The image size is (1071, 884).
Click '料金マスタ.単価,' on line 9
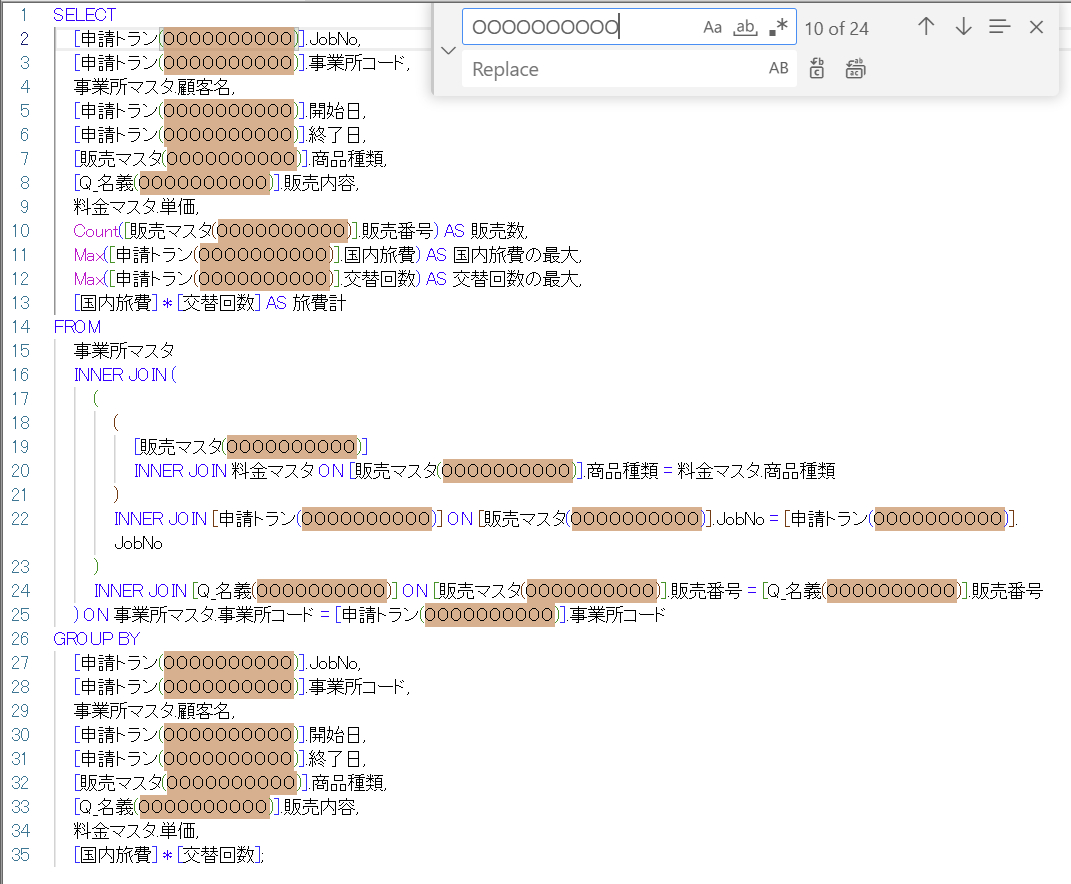coord(137,206)
